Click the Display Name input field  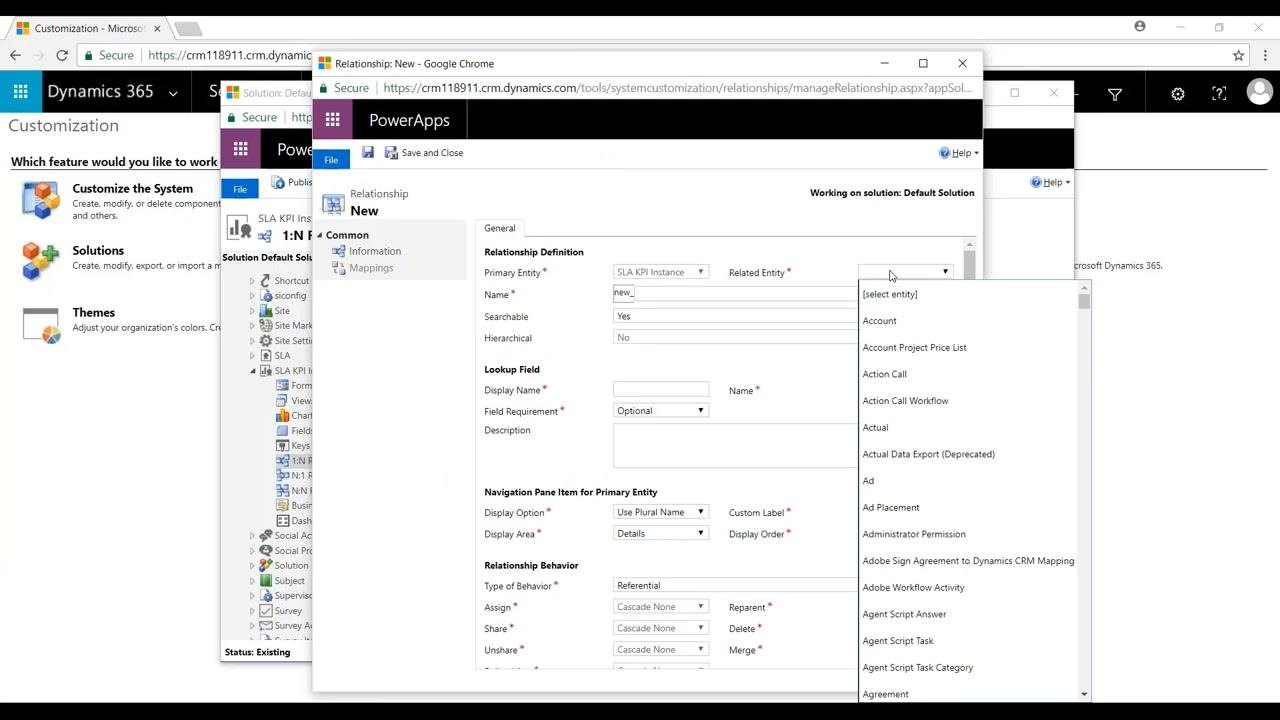pyautogui.click(x=661, y=389)
